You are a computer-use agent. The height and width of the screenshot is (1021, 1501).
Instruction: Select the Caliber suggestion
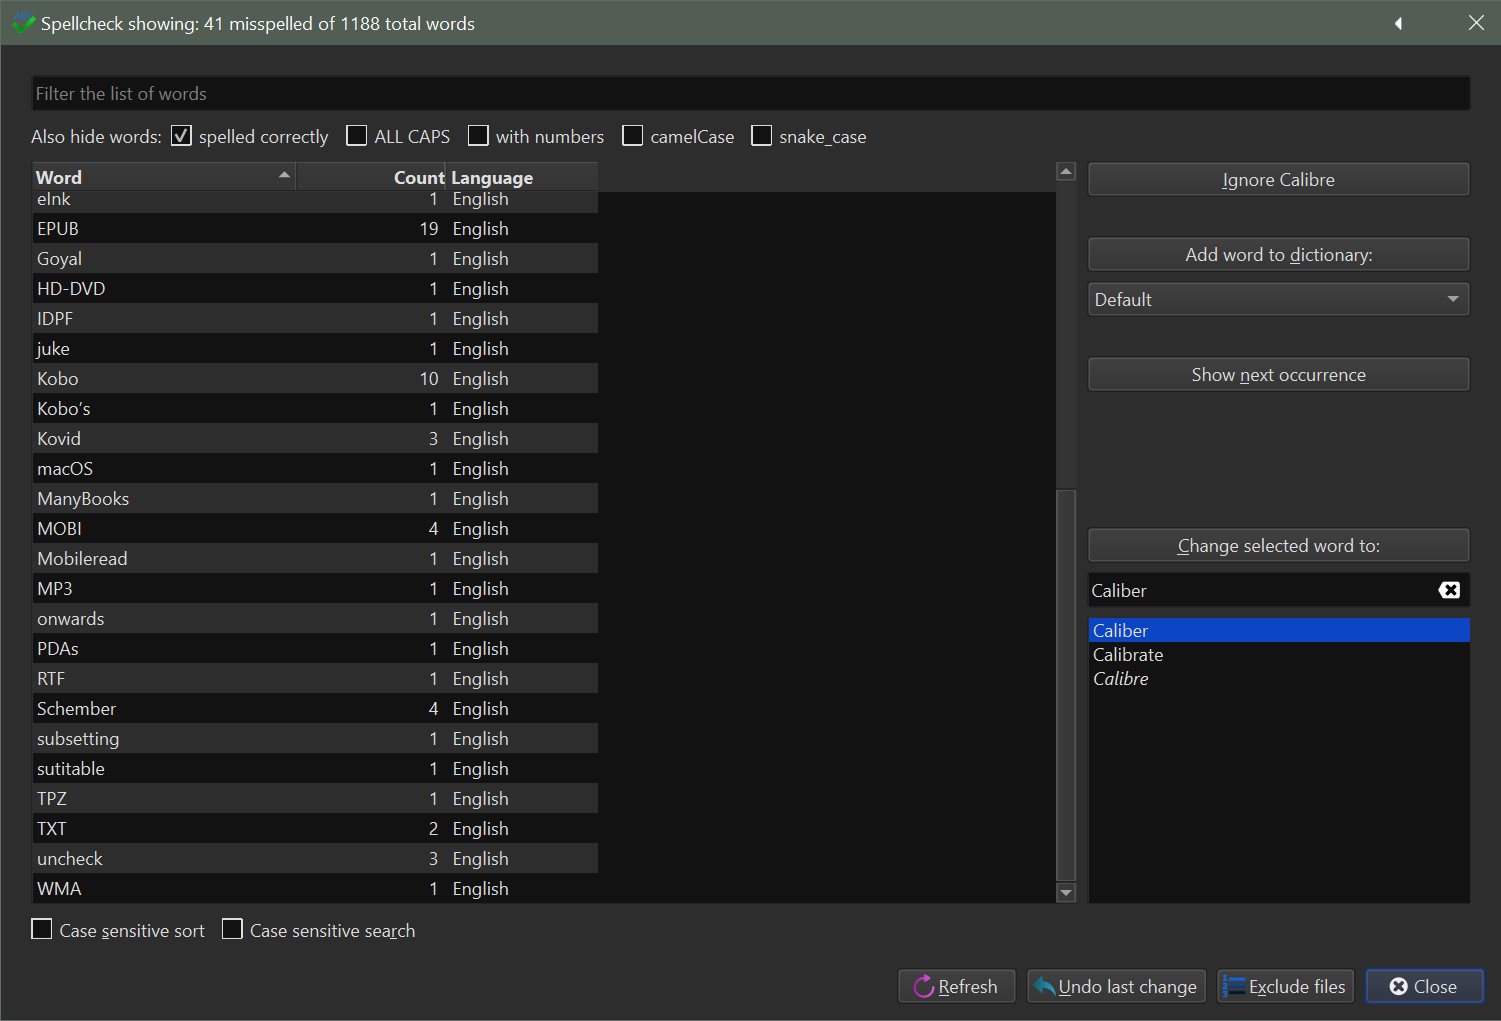1278,630
